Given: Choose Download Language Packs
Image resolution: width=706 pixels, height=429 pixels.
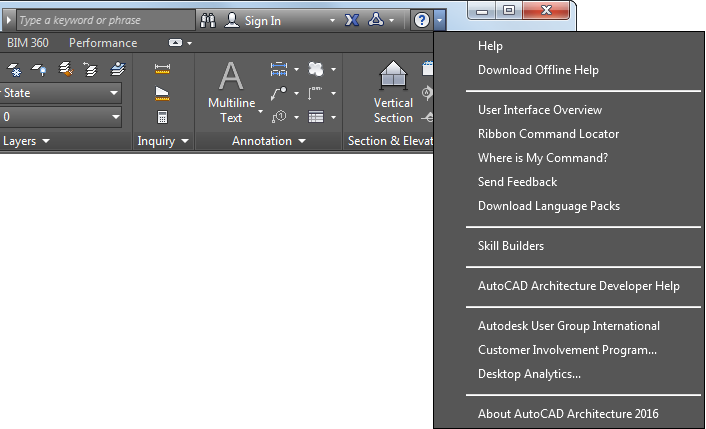Looking at the screenshot, I should click(x=549, y=206).
